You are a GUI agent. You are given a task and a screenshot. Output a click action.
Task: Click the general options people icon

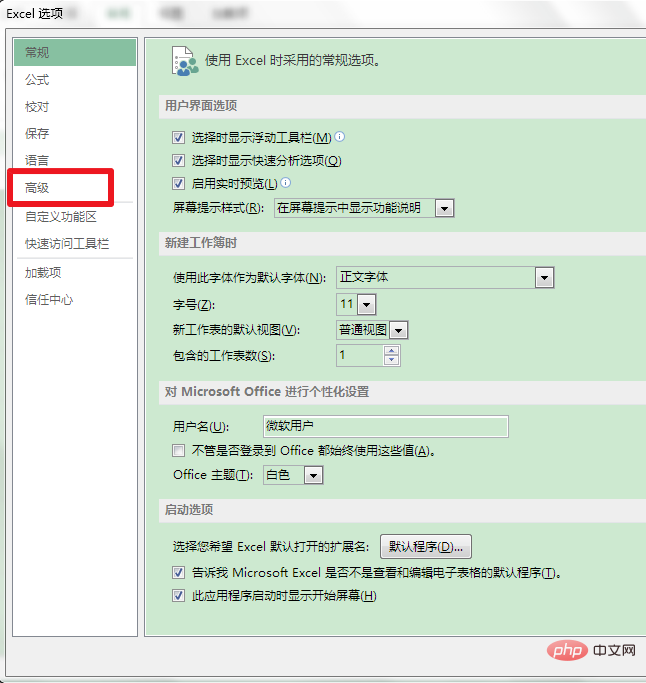click(x=185, y=61)
